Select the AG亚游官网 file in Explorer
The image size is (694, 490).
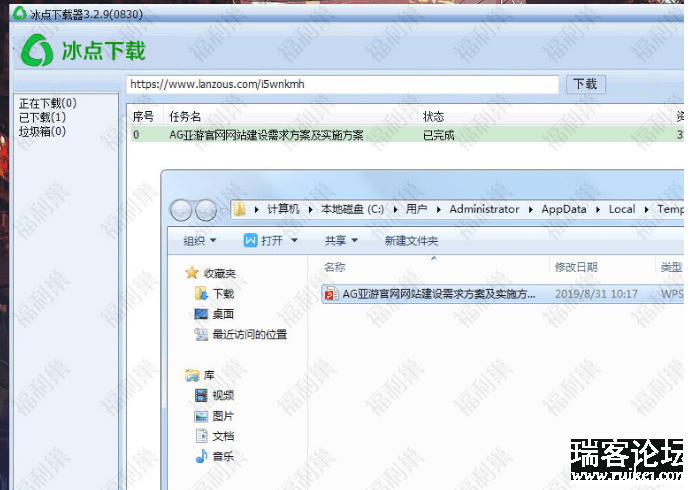(503, 294)
